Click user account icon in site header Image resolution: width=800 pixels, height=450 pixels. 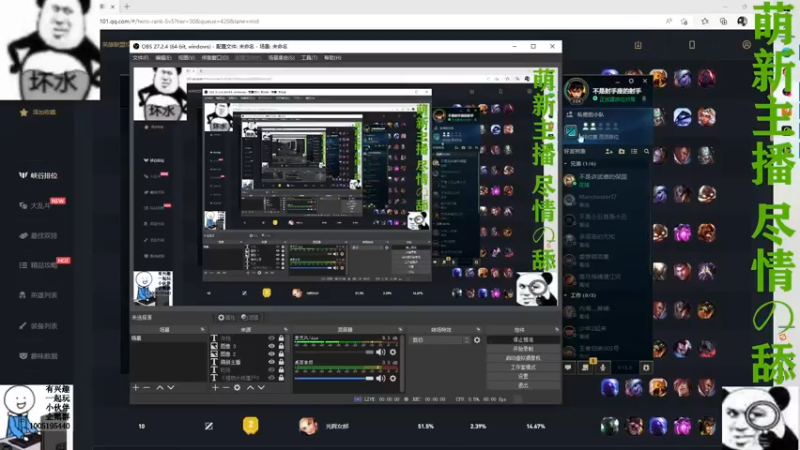pos(746,45)
